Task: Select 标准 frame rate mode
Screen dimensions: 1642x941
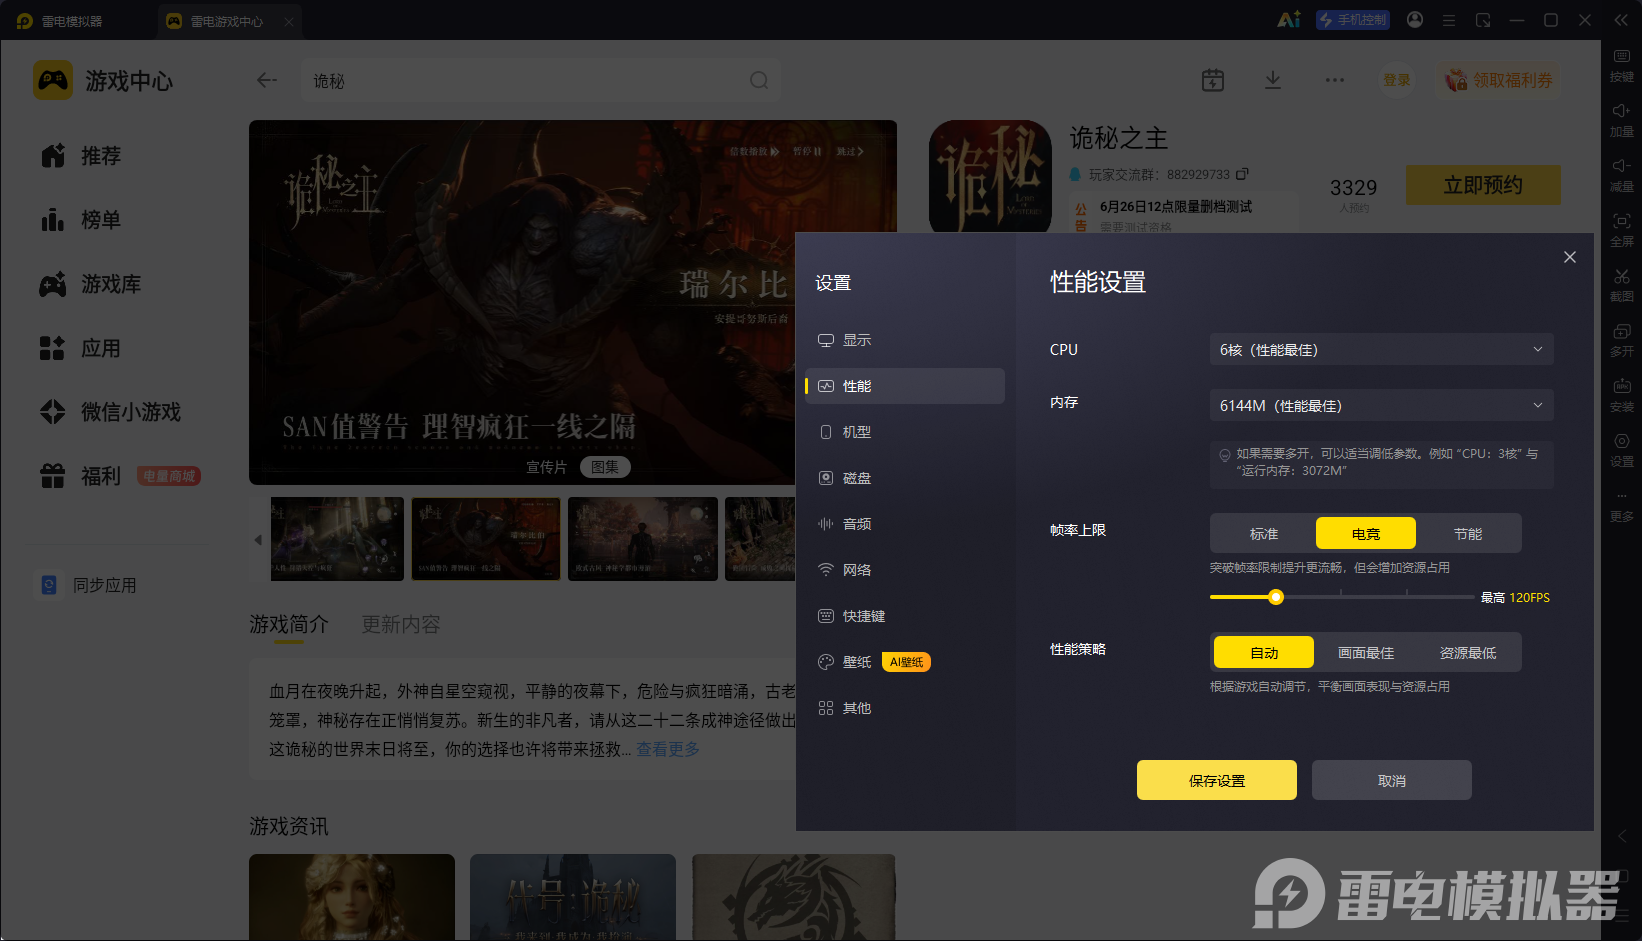Action: point(1264,534)
